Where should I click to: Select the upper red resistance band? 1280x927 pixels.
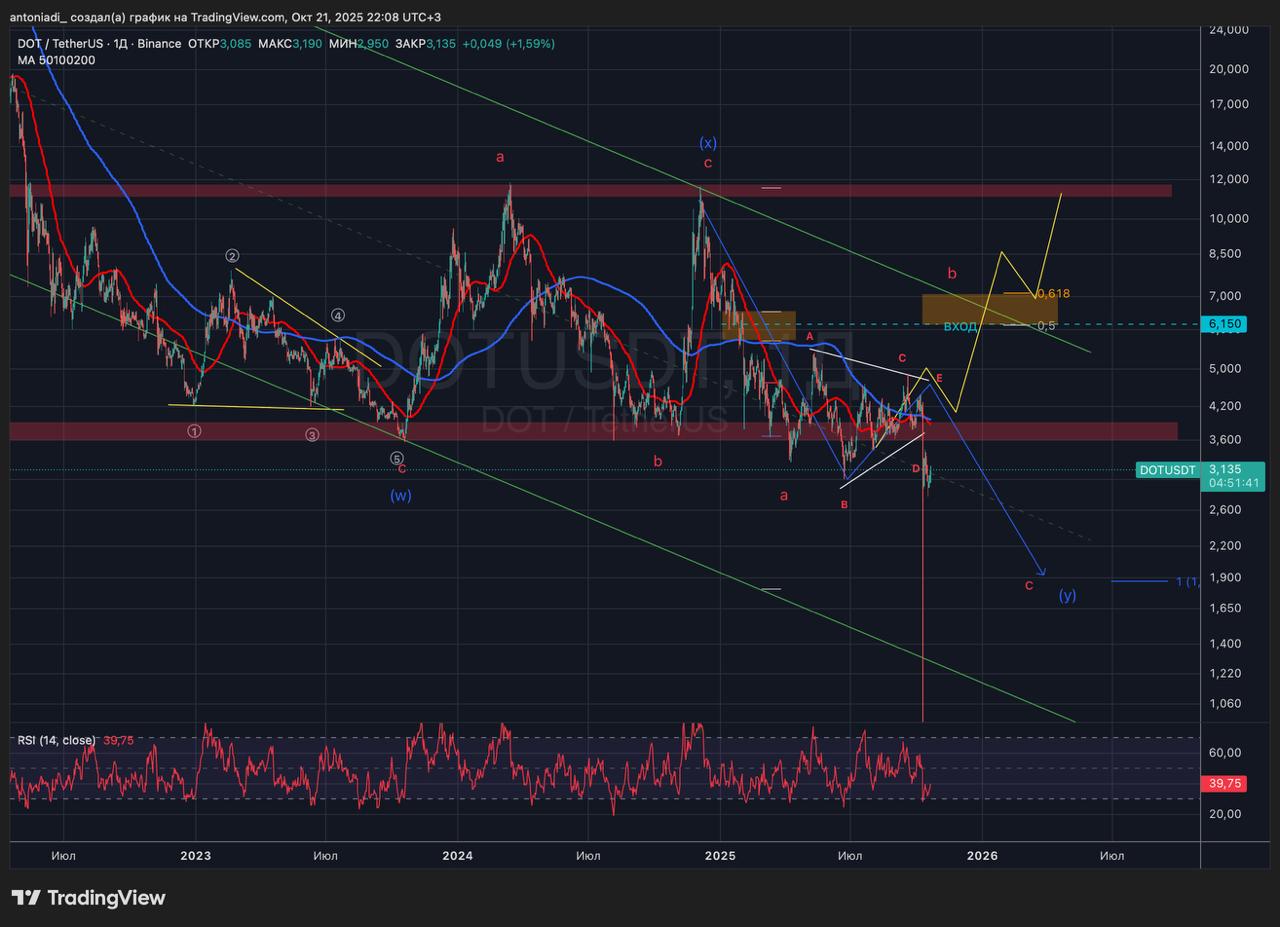(x=590, y=190)
